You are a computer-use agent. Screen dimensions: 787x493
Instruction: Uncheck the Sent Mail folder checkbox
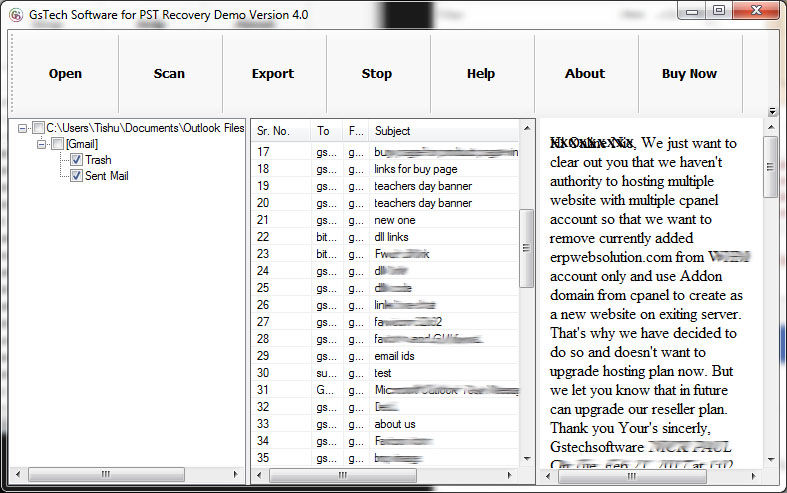76,176
